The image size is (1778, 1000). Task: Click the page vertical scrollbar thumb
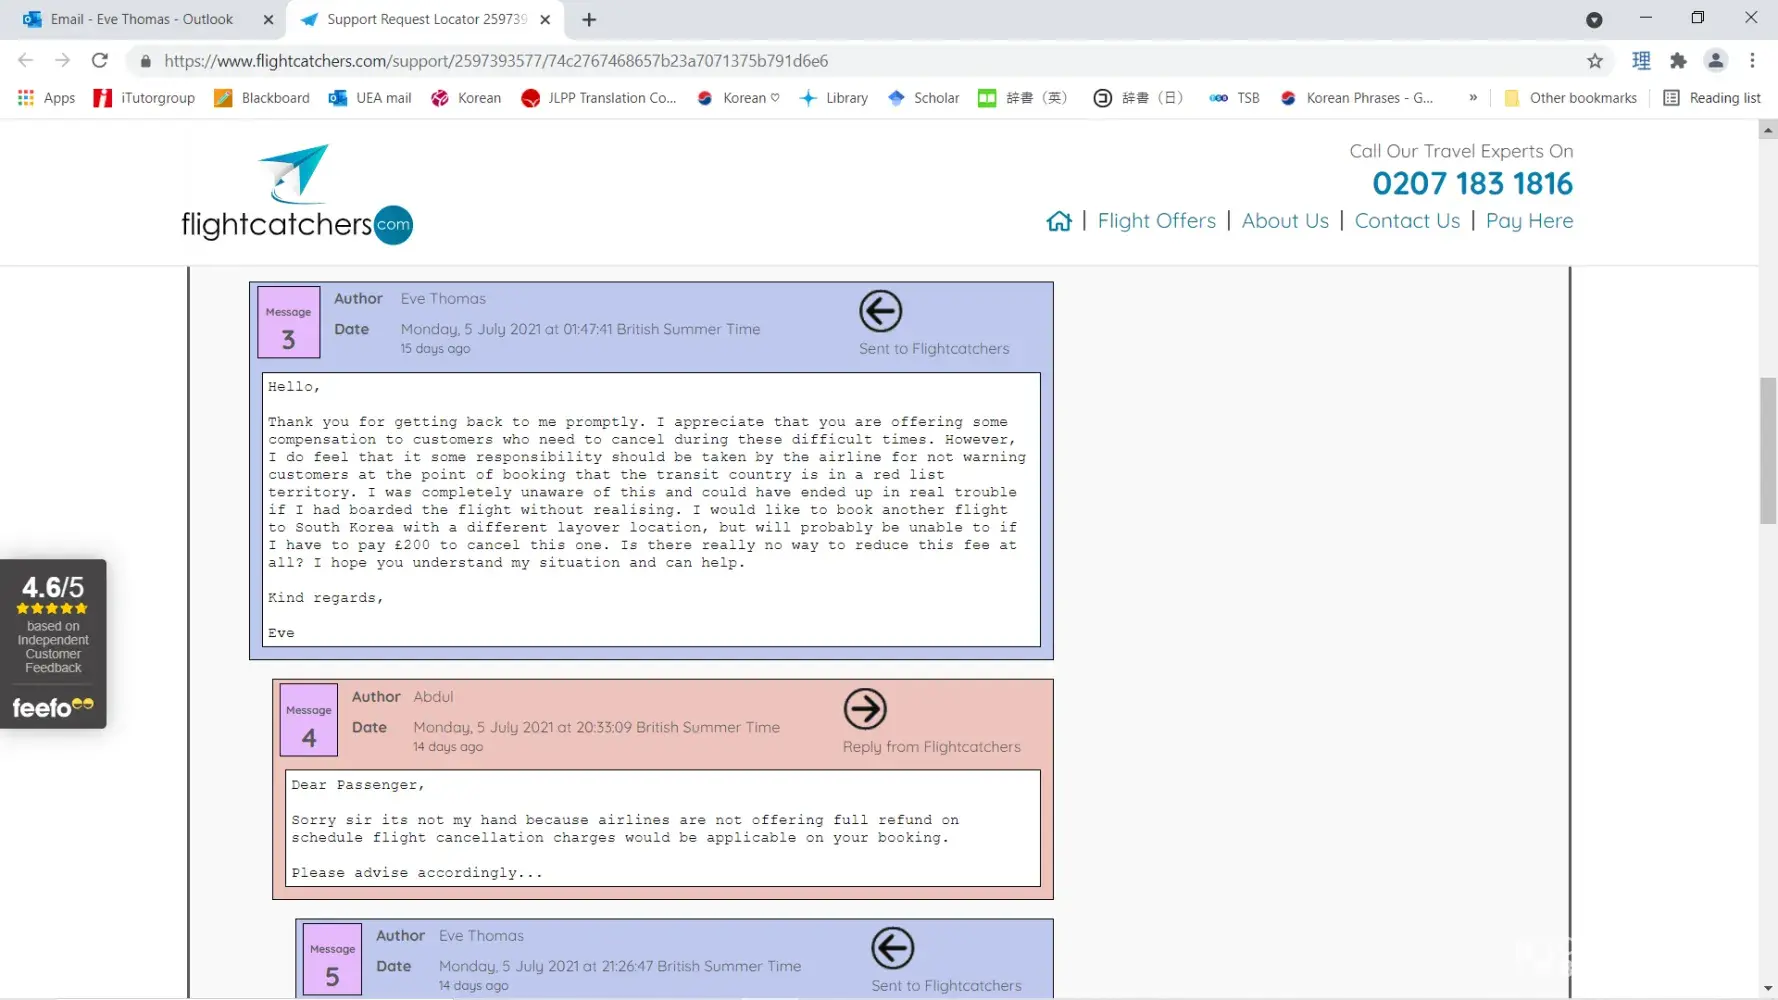tap(1767, 450)
